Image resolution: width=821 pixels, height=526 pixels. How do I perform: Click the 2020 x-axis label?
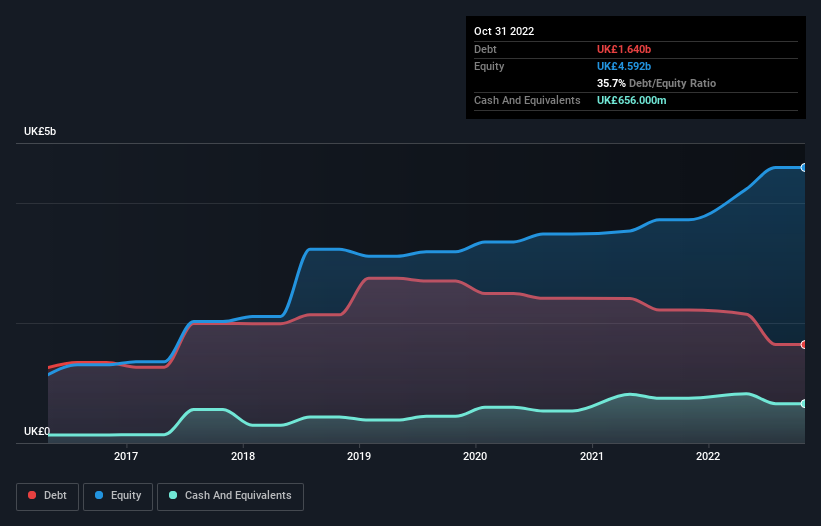pos(475,456)
